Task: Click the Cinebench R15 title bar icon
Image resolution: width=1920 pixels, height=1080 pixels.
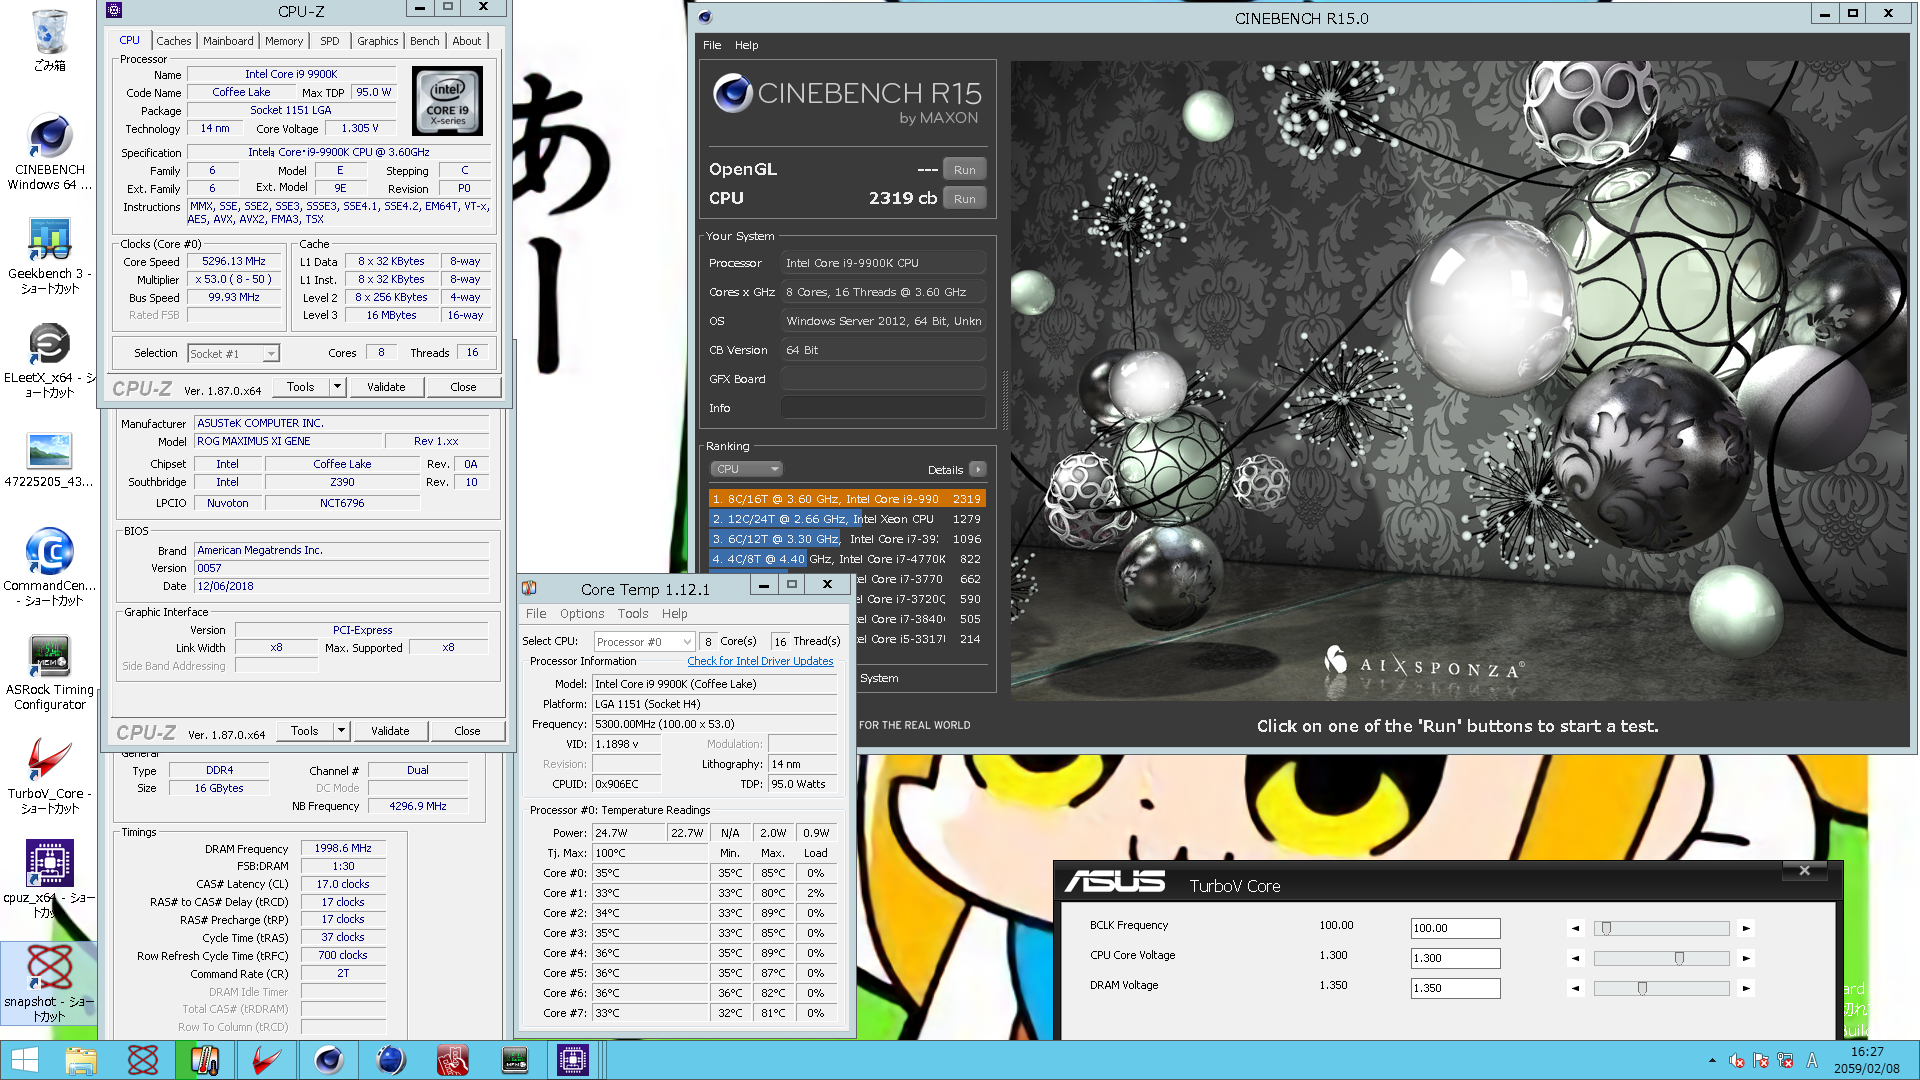Action: [705, 17]
